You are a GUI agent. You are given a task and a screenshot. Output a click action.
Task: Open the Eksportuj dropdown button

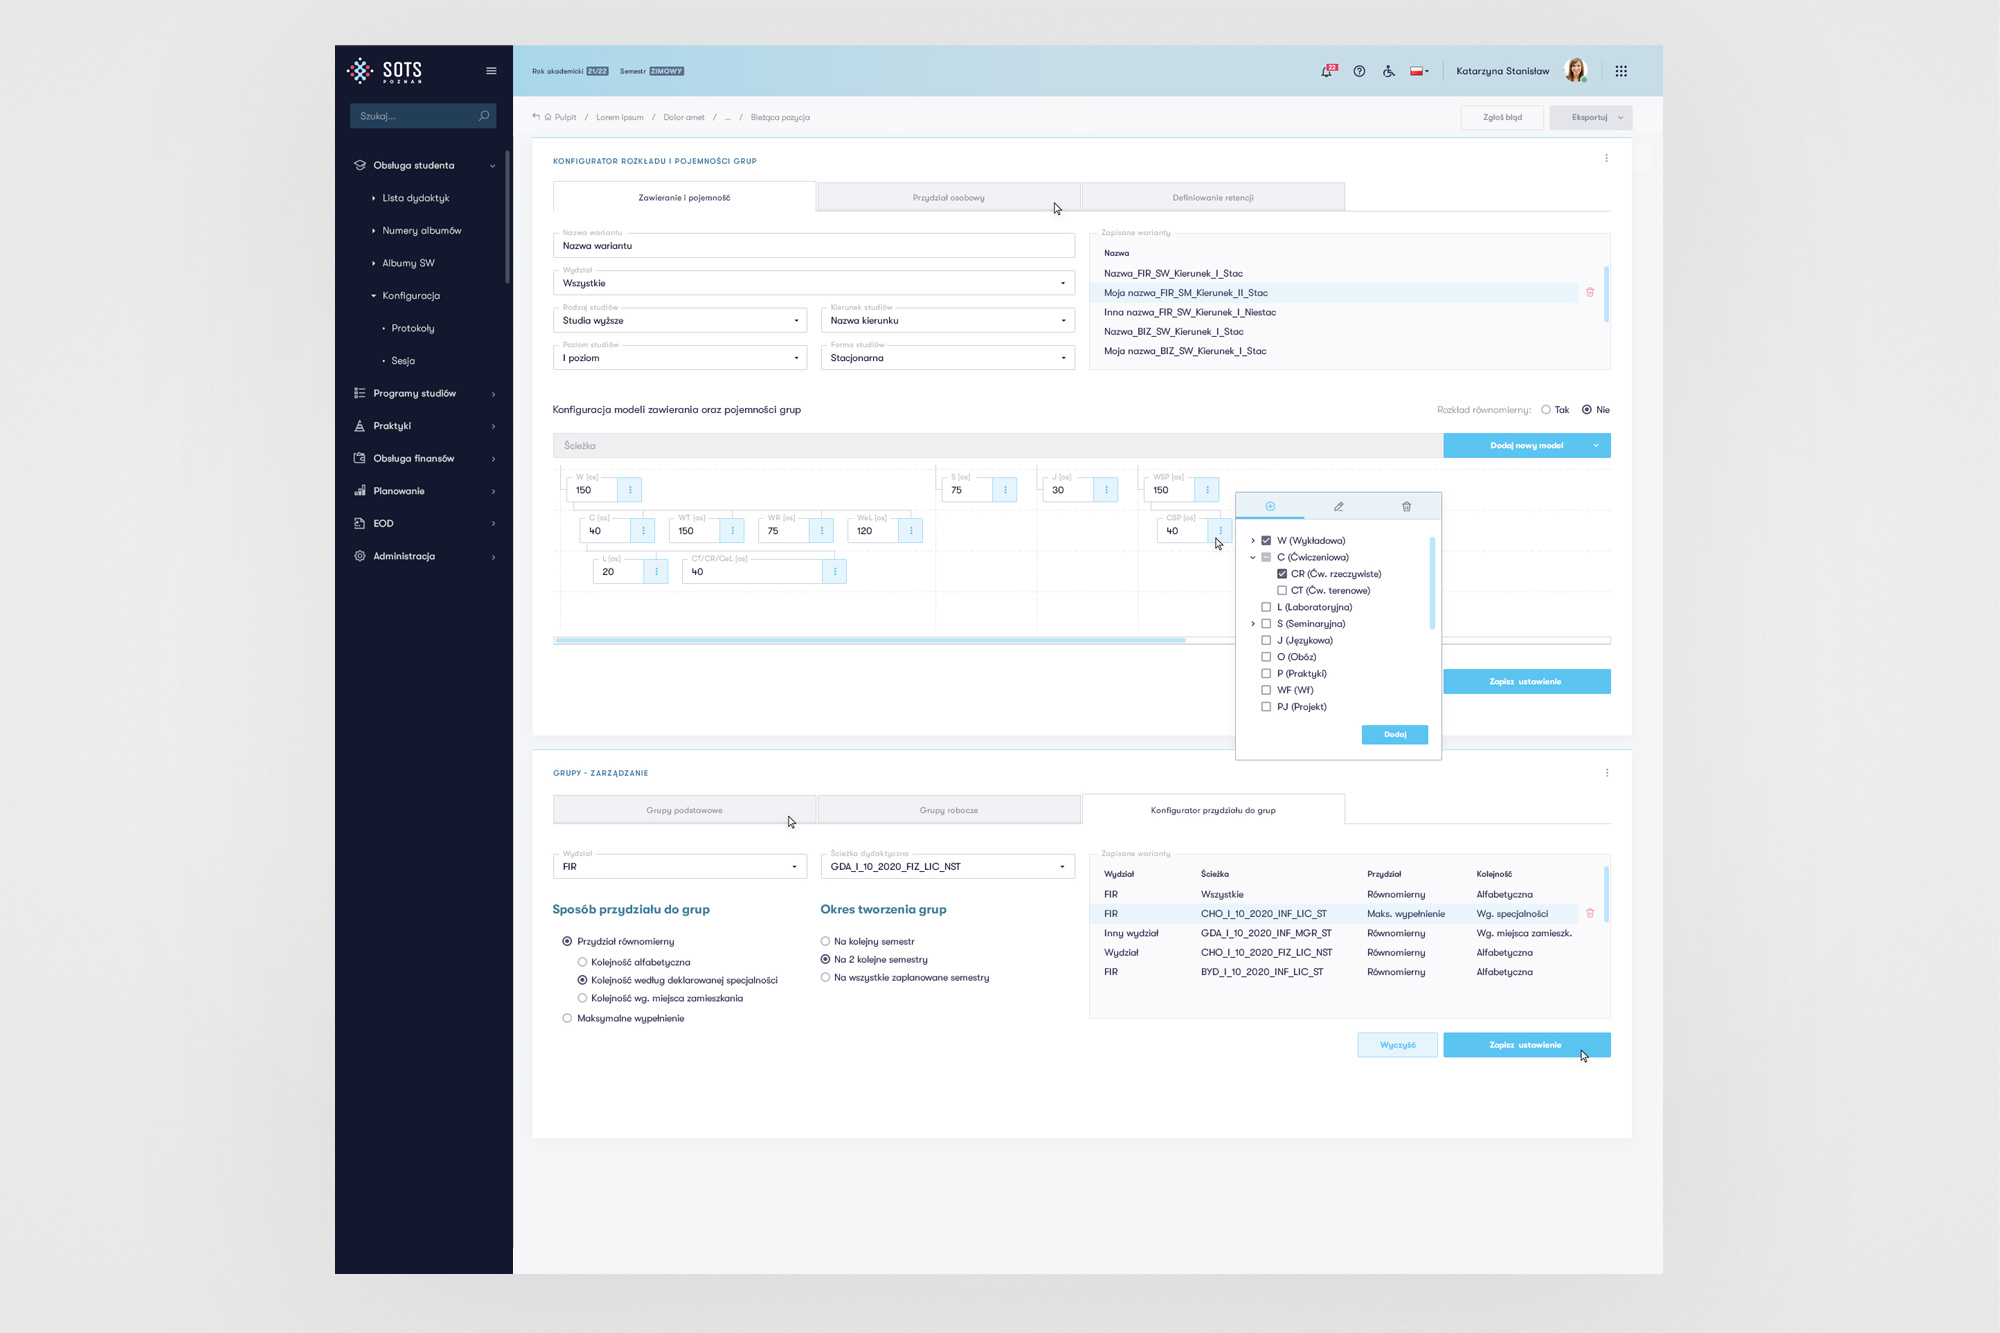pos(1590,117)
